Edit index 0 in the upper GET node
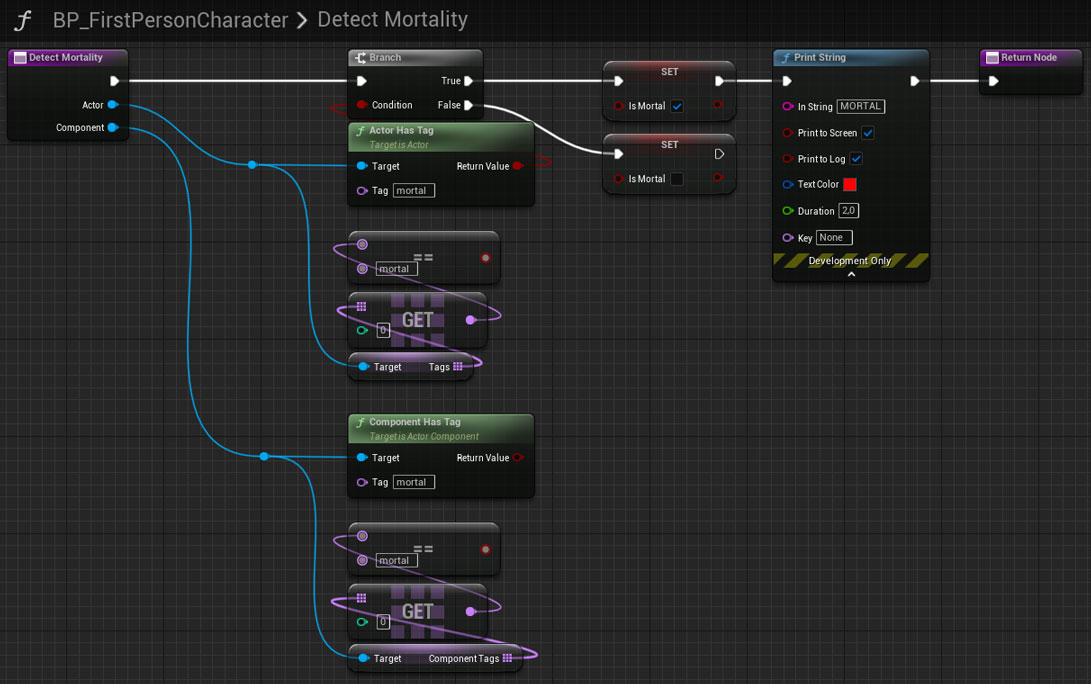 (383, 331)
